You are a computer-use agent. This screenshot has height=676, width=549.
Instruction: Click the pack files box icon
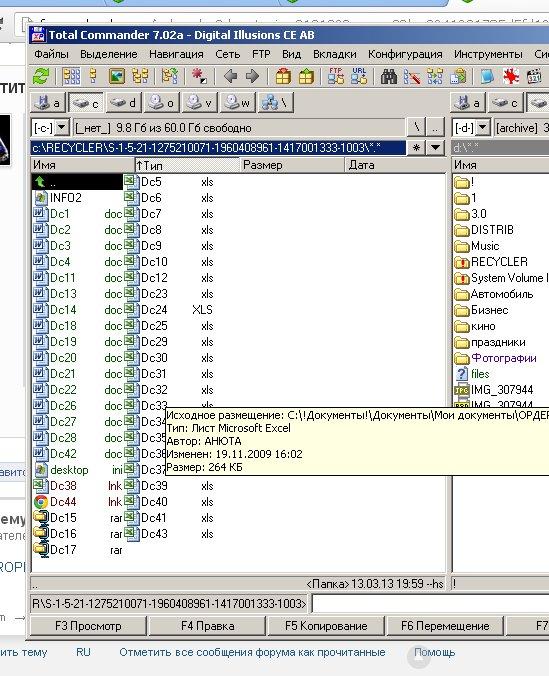coord(283,77)
